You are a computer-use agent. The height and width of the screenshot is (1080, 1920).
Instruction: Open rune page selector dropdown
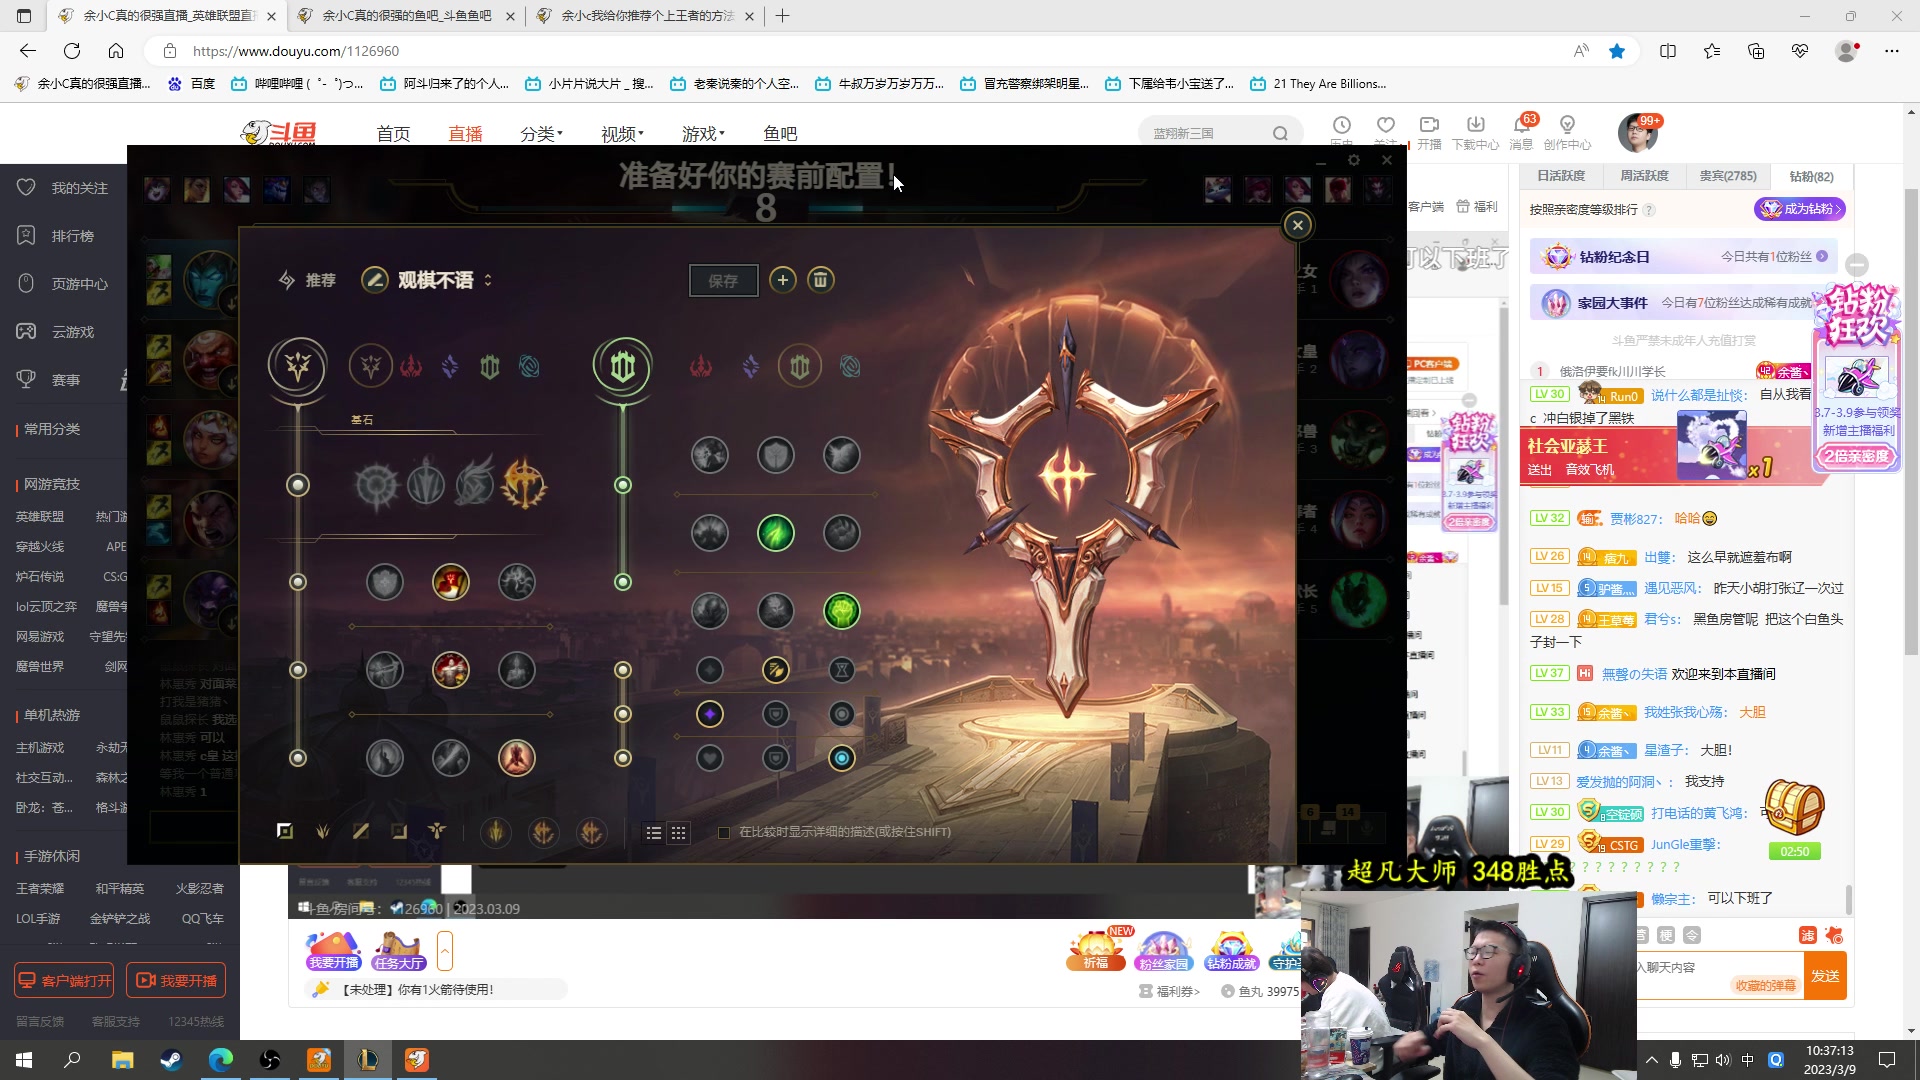tap(488, 280)
